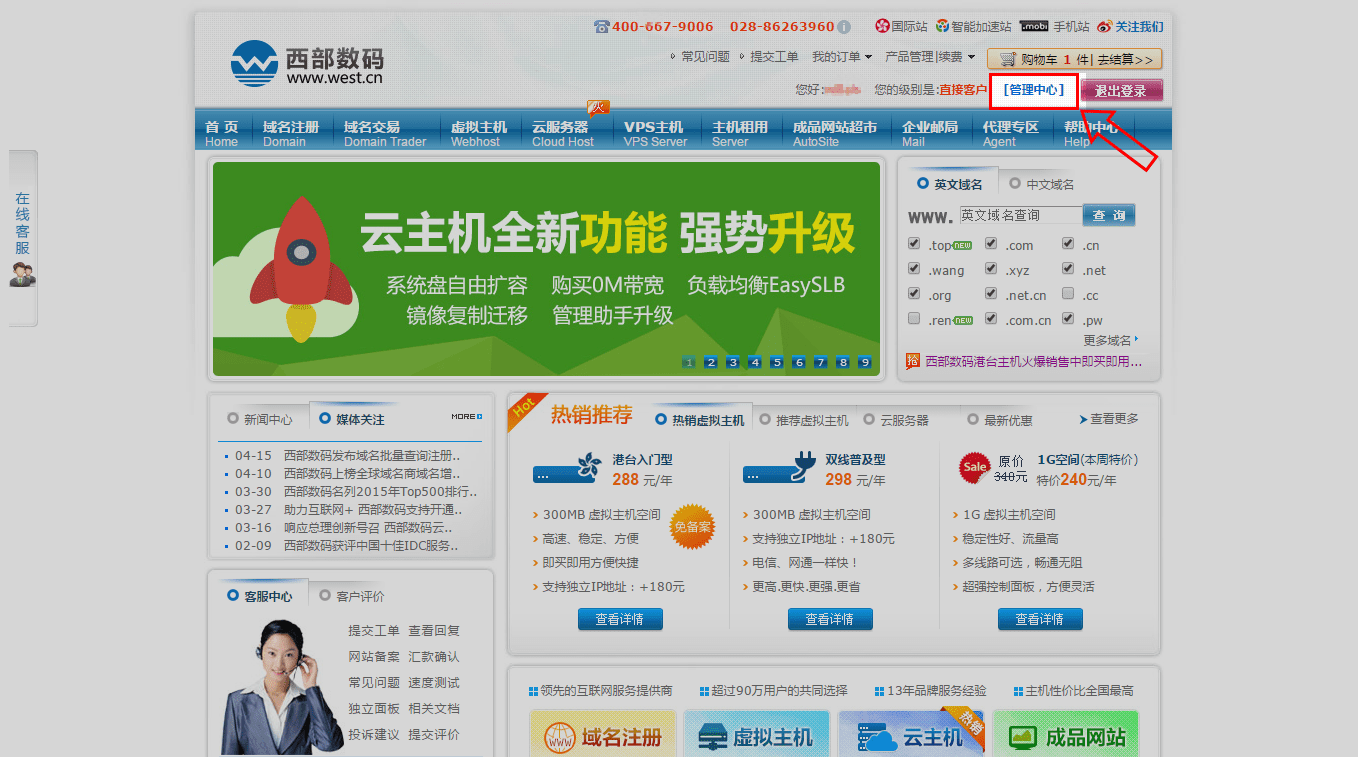Image resolution: width=1358 pixels, height=757 pixels.
Task: Click announcement icon beside 港台主机 notice
Action: [913, 361]
